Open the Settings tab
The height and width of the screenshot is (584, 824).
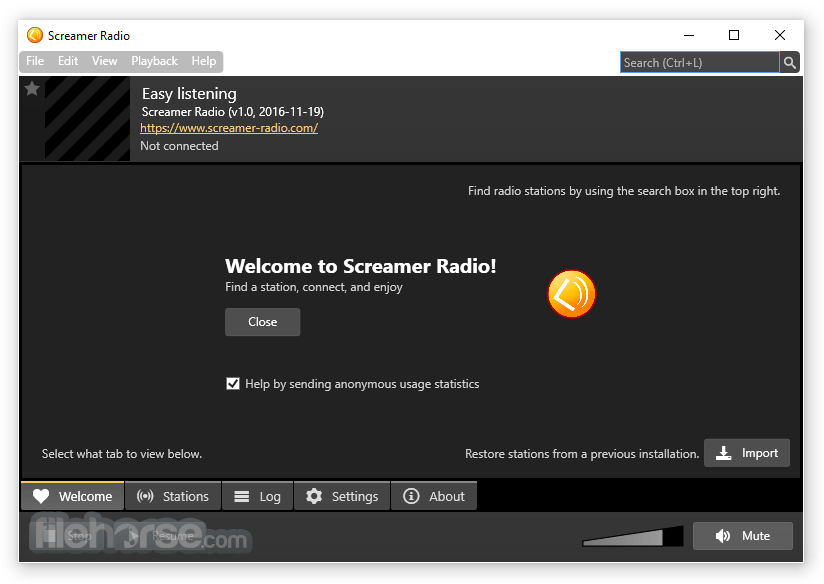click(342, 496)
